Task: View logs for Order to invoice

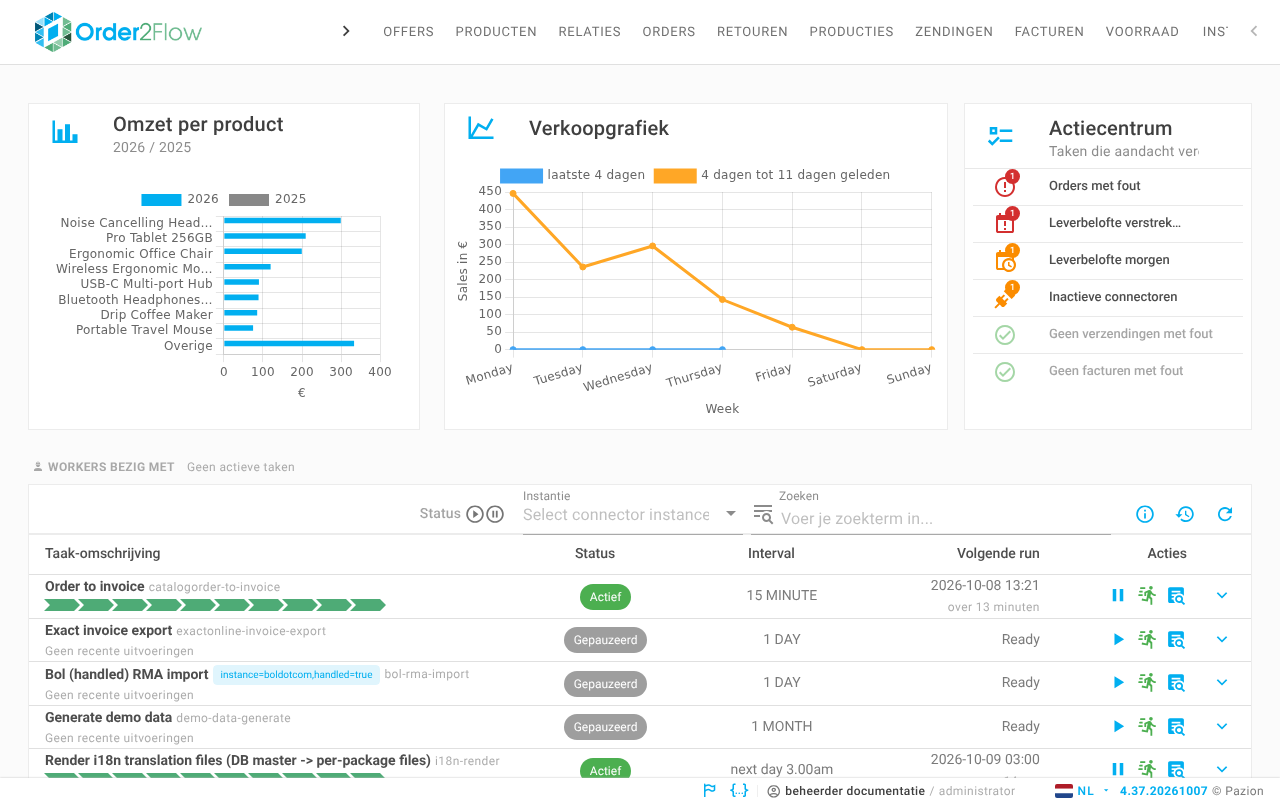Action: [x=1176, y=595]
